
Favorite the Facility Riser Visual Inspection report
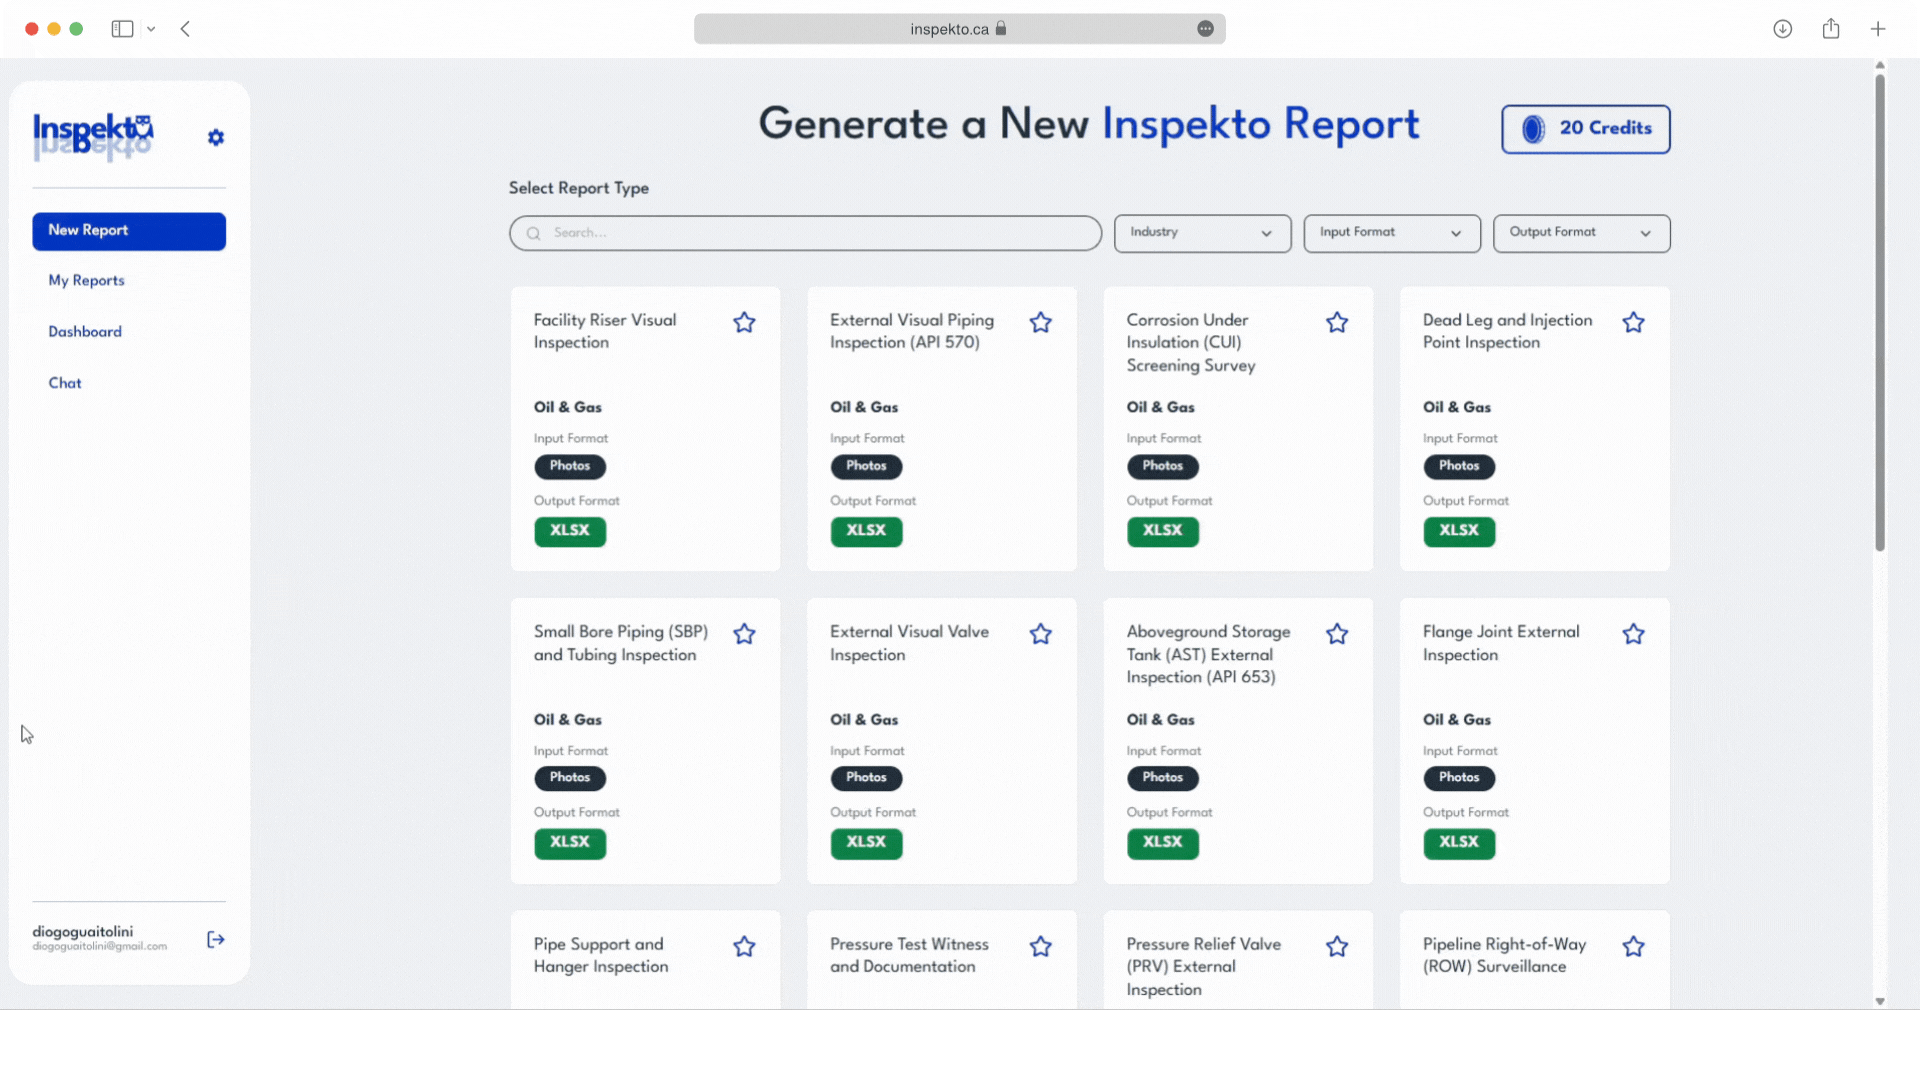(744, 322)
